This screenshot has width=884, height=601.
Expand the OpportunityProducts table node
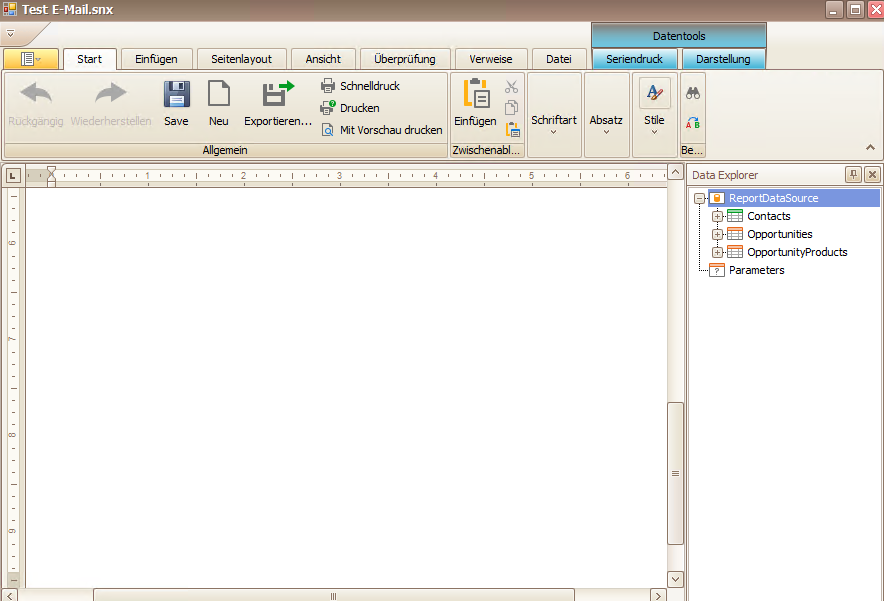717,253
